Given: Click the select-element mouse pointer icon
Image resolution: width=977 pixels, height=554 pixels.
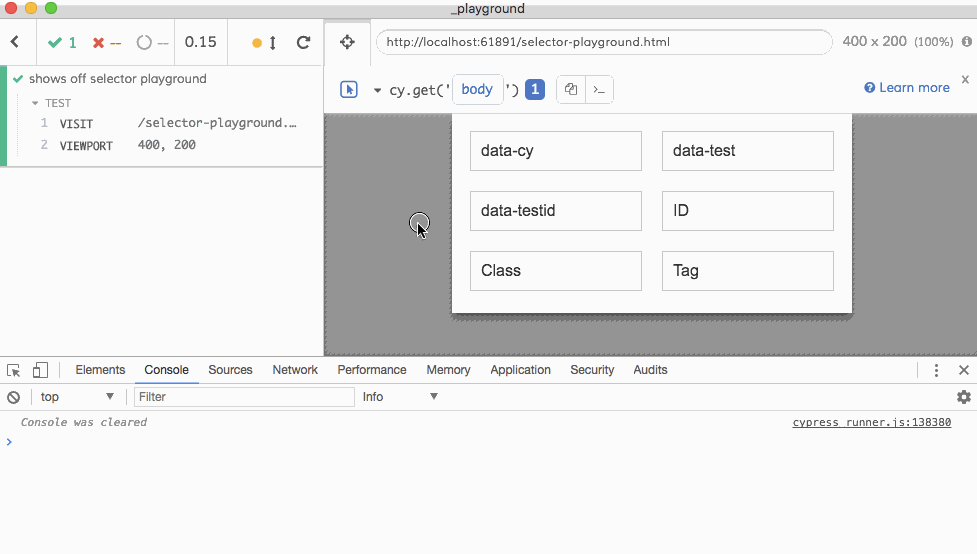Looking at the screenshot, I should (x=349, y=90).
